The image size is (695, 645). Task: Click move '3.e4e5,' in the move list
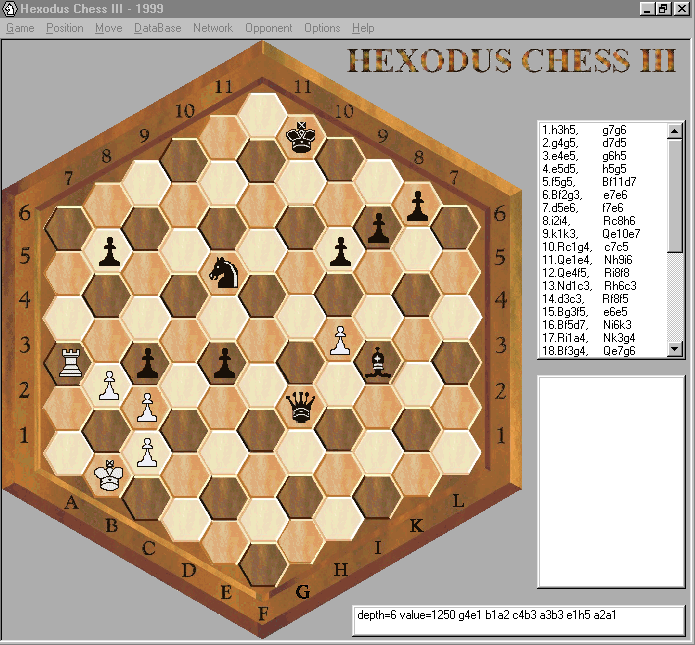click(560, 156)
